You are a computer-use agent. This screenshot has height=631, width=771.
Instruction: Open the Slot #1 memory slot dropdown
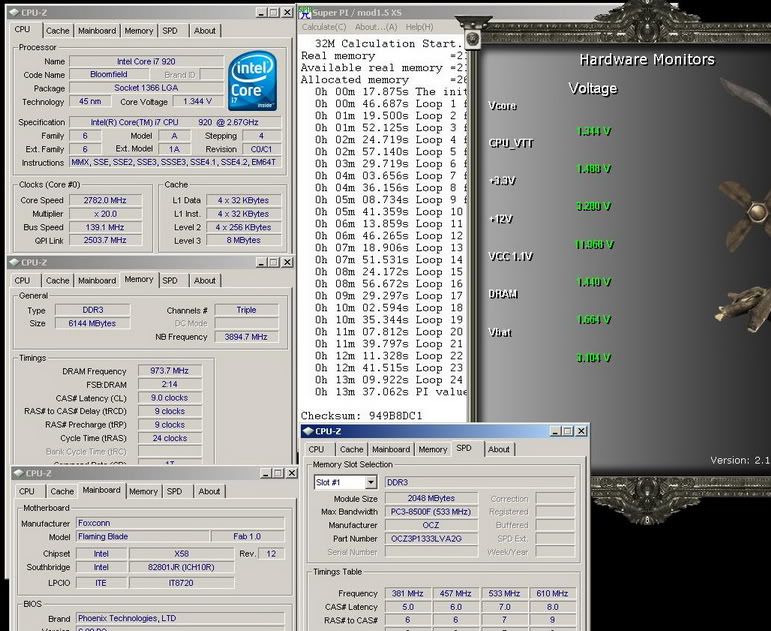tap(369, 482)
